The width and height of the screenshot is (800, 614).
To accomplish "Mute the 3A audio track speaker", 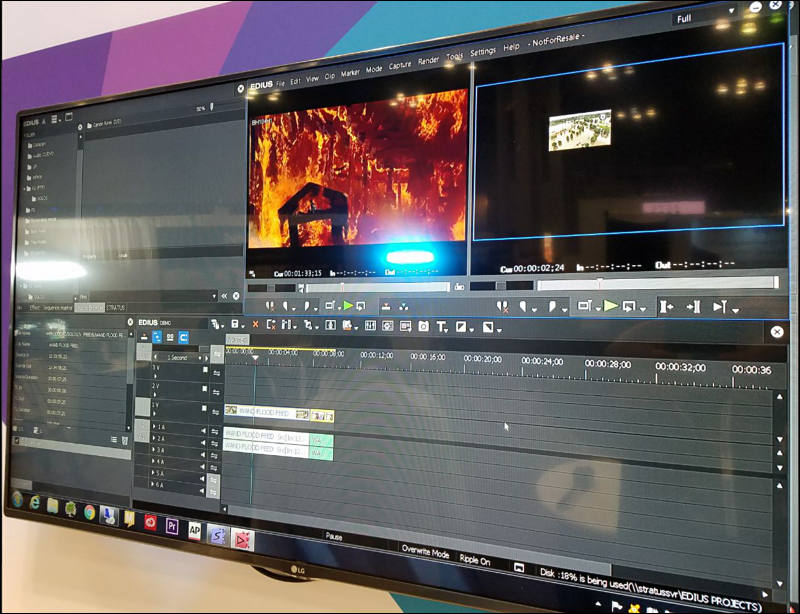I will [203, 455].
